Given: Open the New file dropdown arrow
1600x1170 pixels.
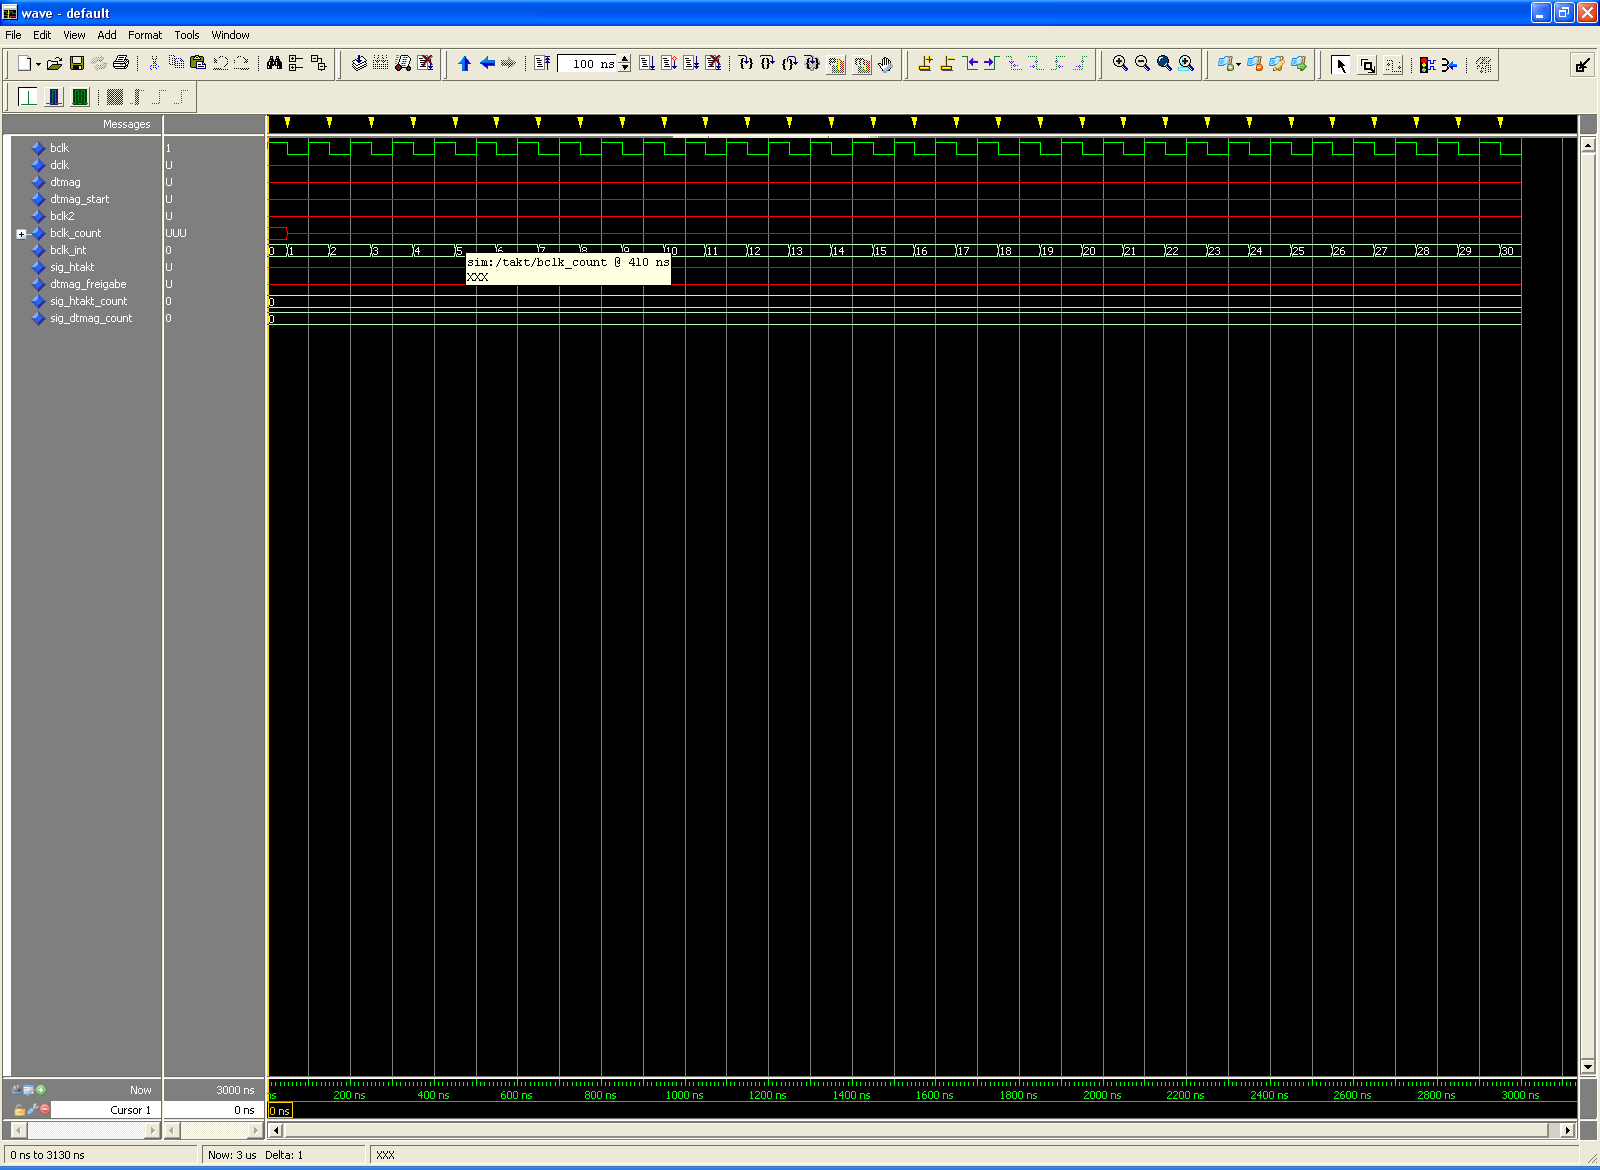Looking at the screenshot, I should (38, 64).
